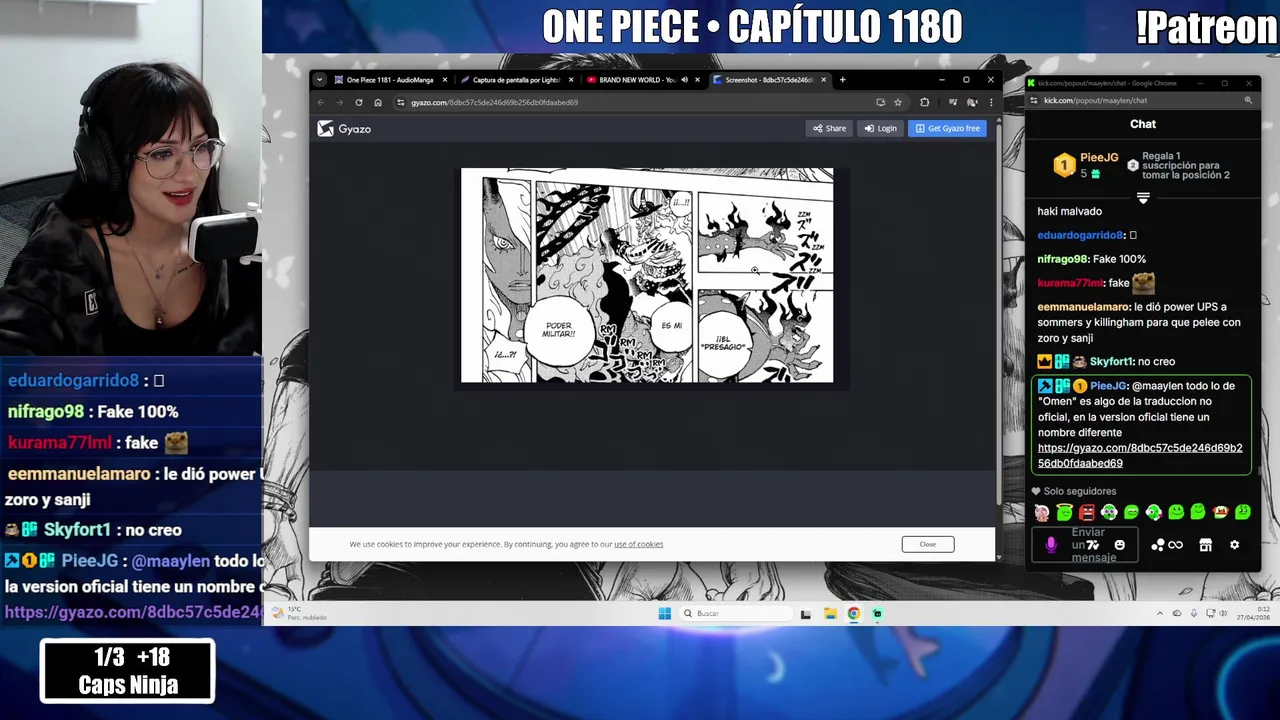Click the PieeJG top gifter entry

click(1086, 165)
